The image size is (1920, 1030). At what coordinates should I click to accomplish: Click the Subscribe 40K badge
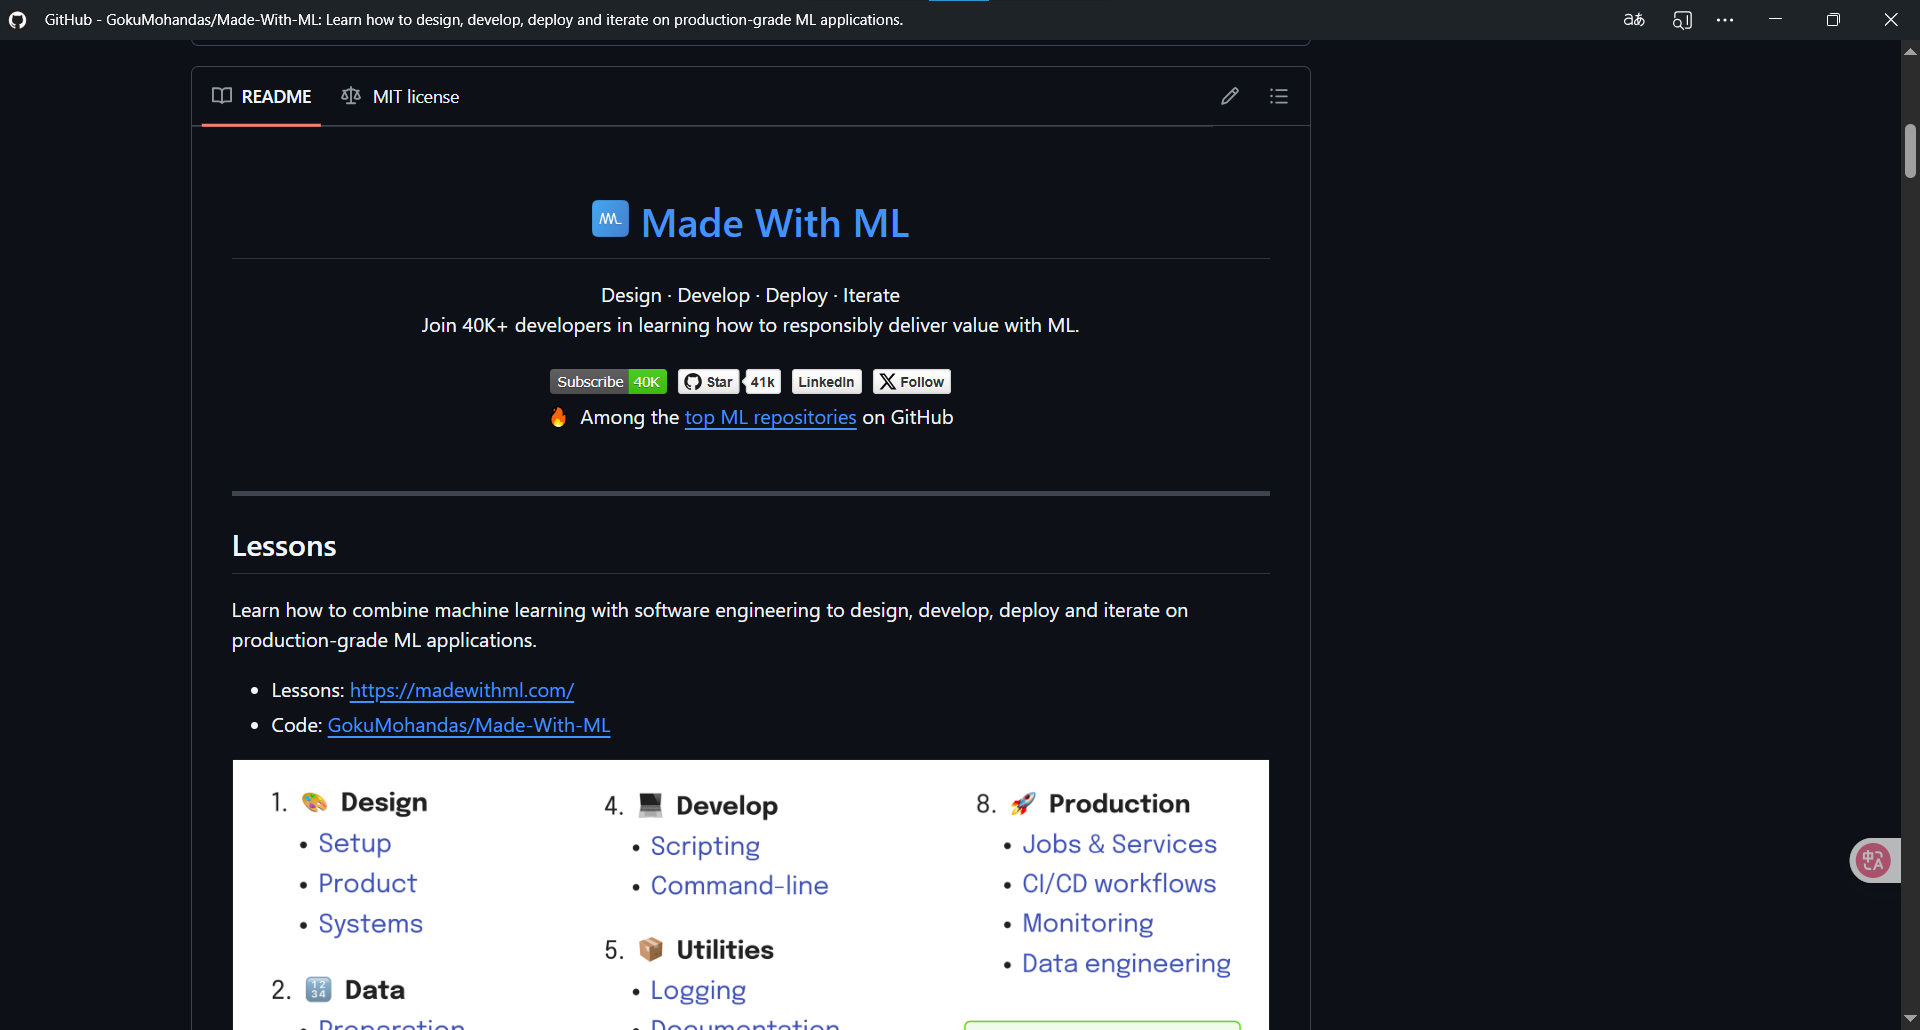(x=608, y=382)
